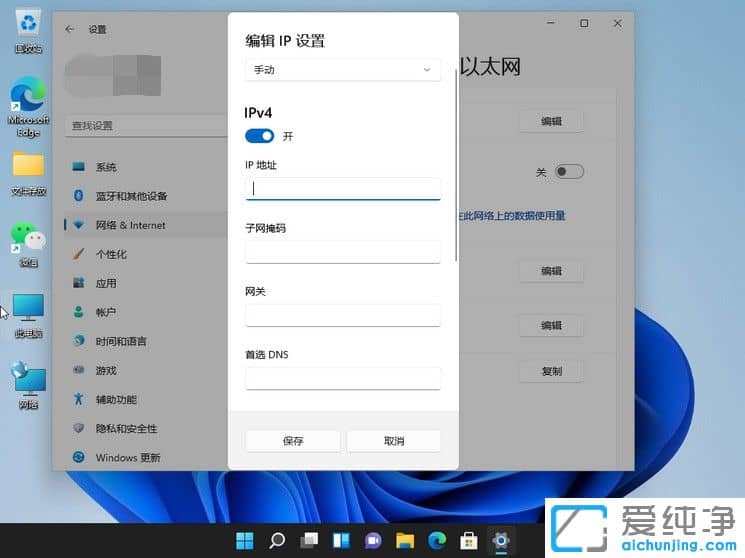The height and width of the screenshot is (558, 745).
Task: Open 蓝牙和其他设备 in the Settings sidebar
Action: 146,196
